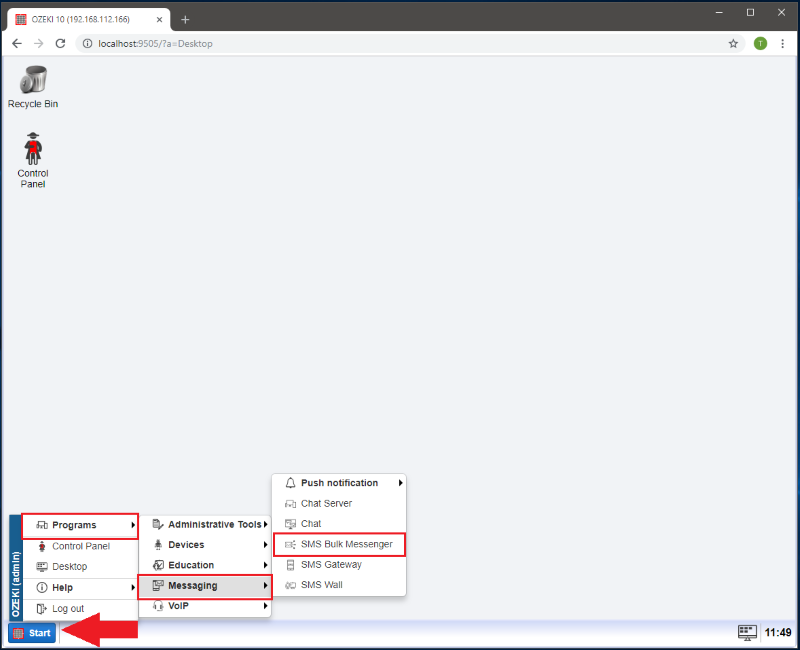800x650 pixels.
Task: Expand the Programs submenu
Action: (x=80, y=525)
